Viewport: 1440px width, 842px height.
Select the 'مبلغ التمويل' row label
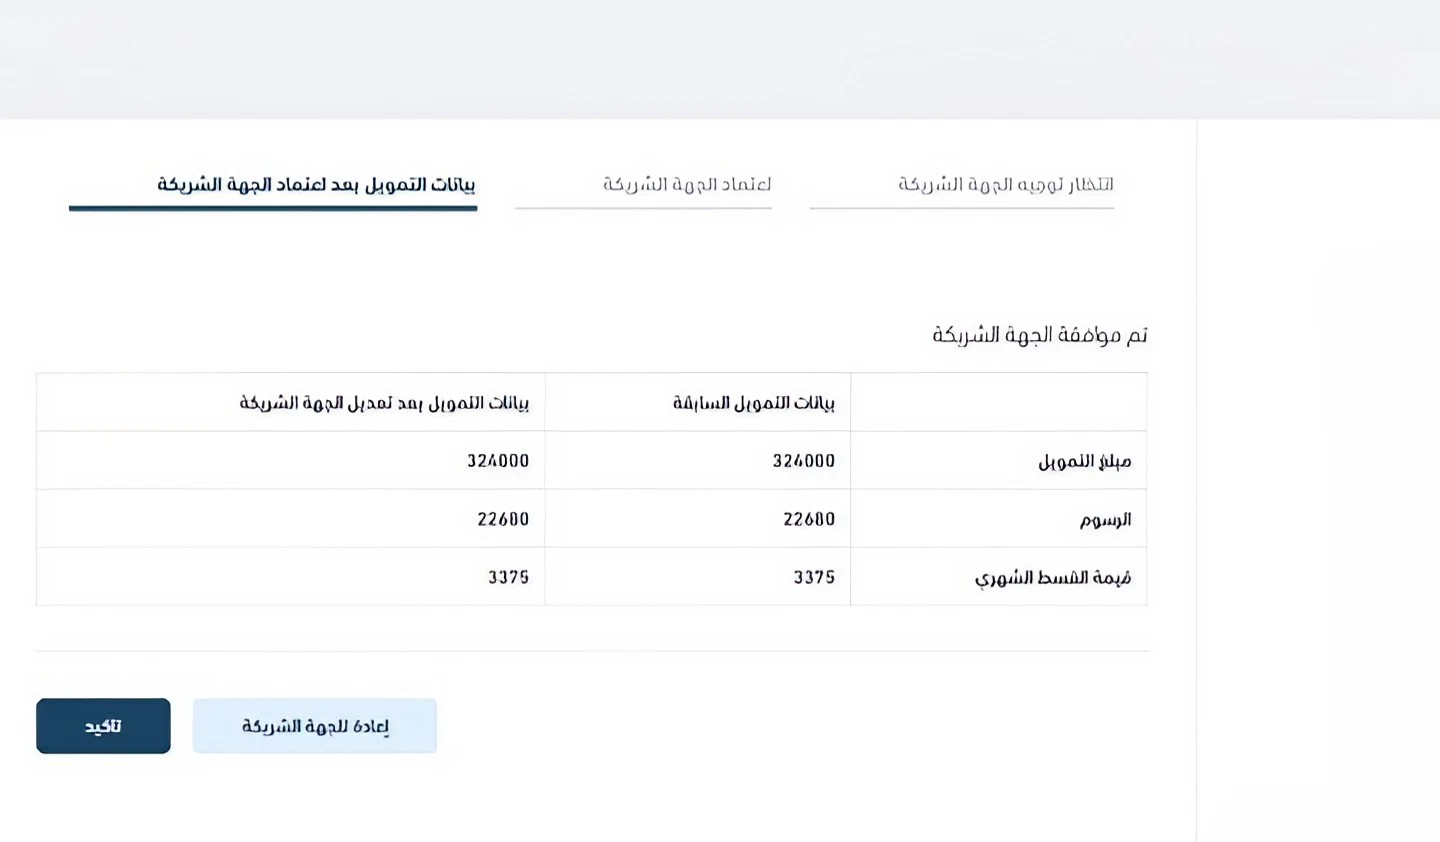point(1084,461)
